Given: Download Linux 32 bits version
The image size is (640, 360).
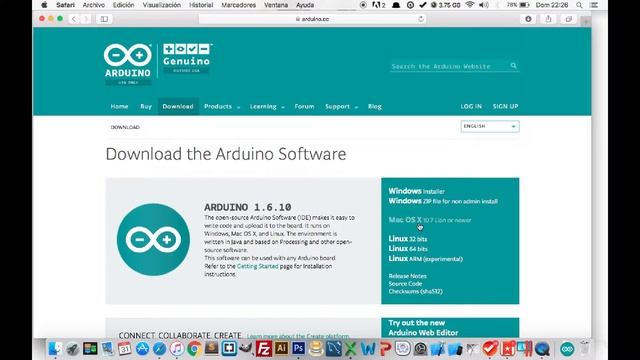Looking at the screenshot, I should point(407,238).
